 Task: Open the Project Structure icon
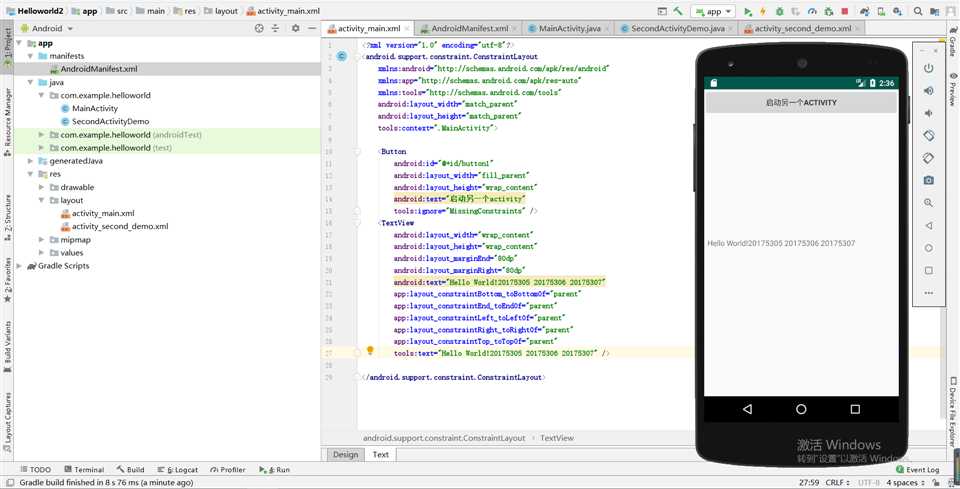935,11
